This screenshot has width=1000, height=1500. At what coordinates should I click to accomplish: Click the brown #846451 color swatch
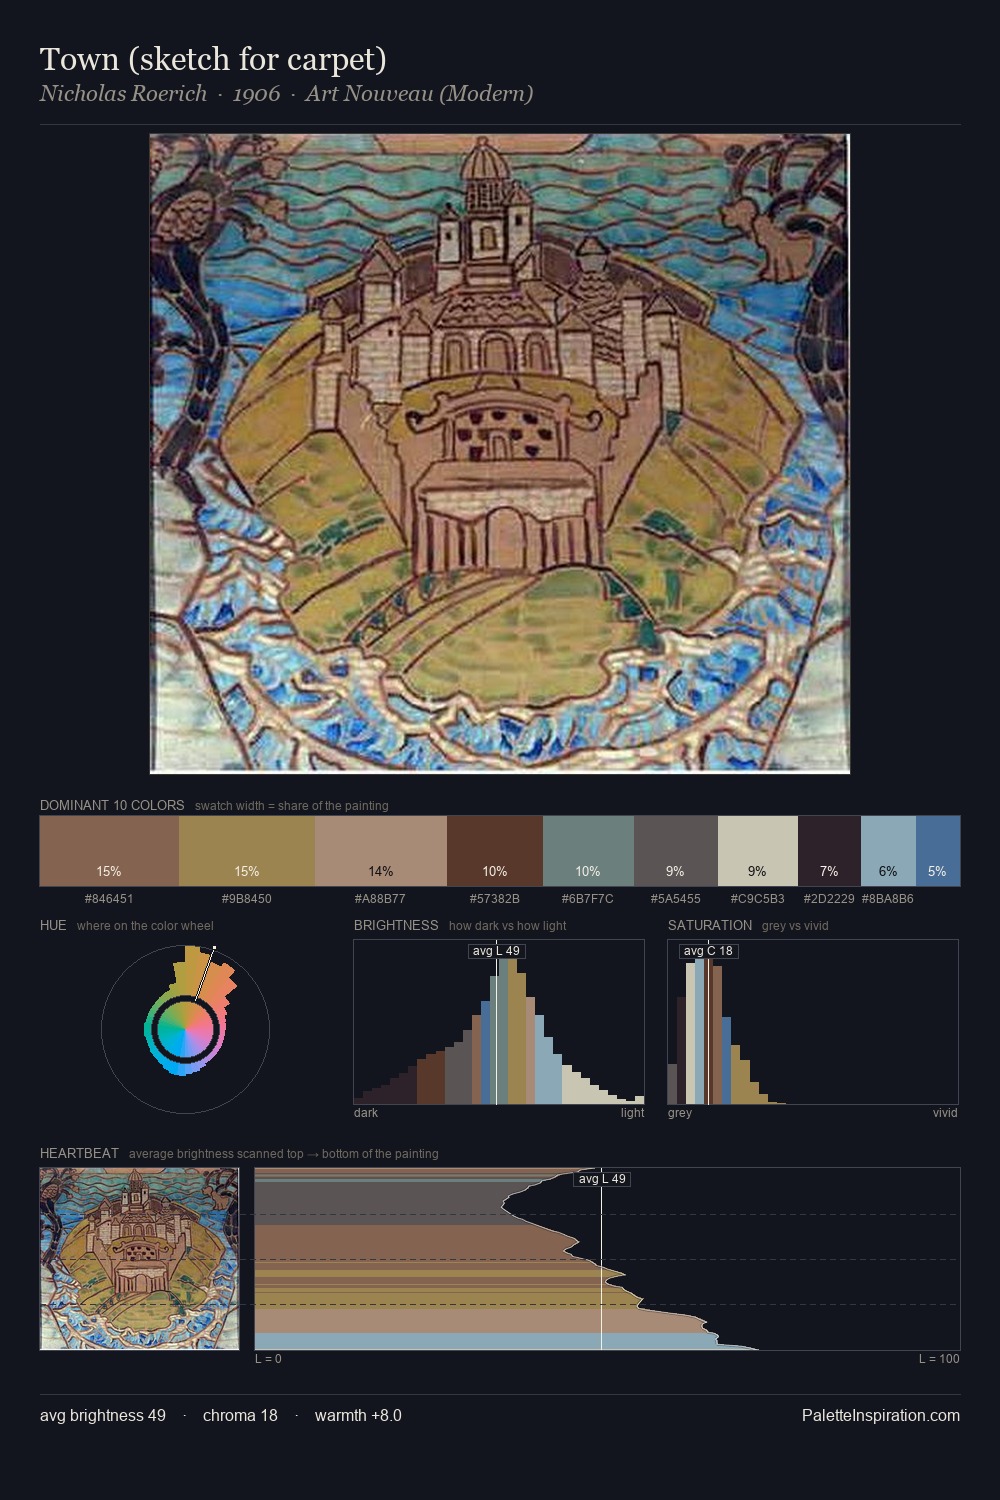click(109, 851)
